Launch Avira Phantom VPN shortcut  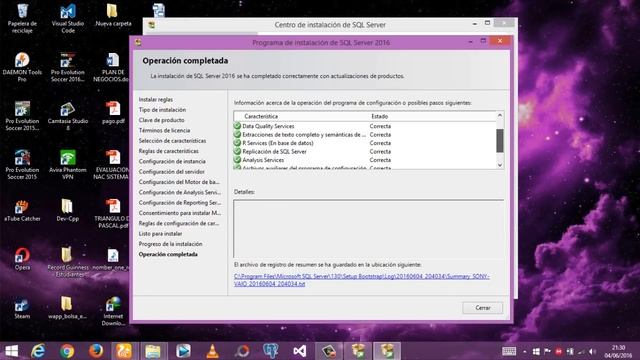coord(68,164)
